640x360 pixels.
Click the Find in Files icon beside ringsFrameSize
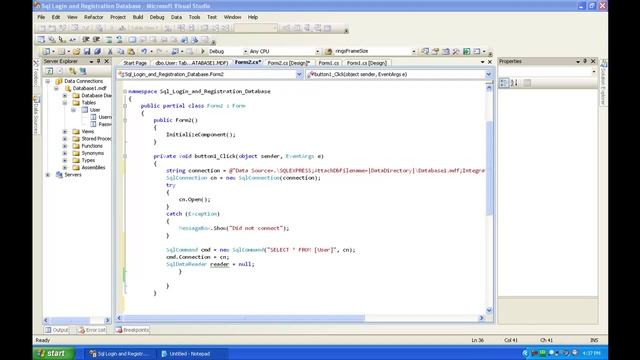coord(329,51)
